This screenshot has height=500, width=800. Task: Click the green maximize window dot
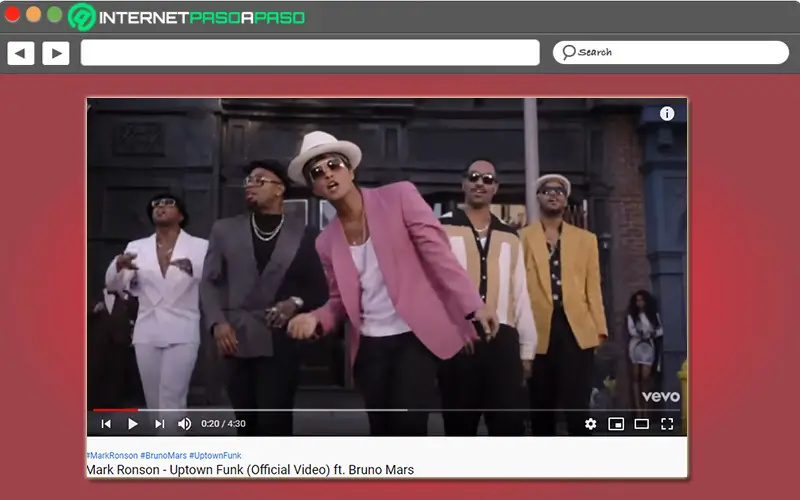click(x=54, y=14)
